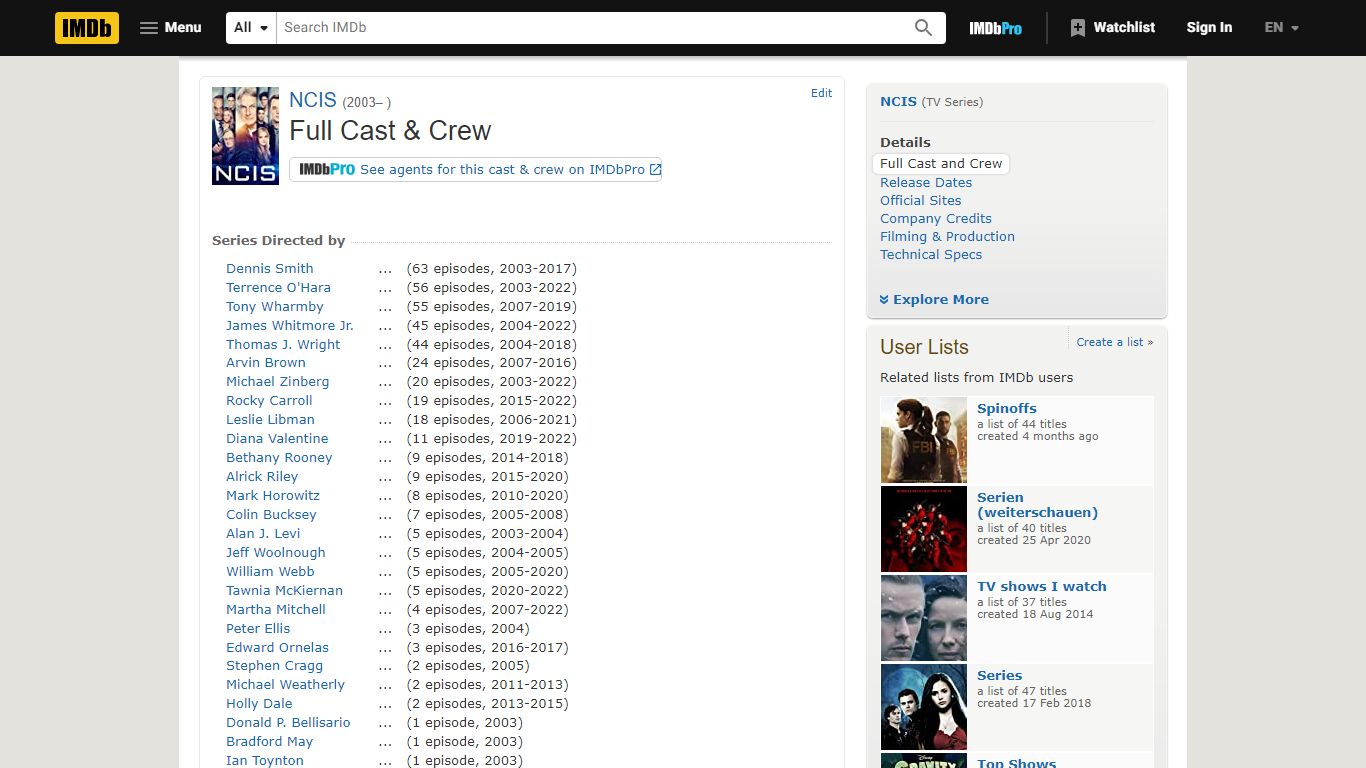1366x768 pixels.
Task: Go to Company Credits
Action: point(936,218)
